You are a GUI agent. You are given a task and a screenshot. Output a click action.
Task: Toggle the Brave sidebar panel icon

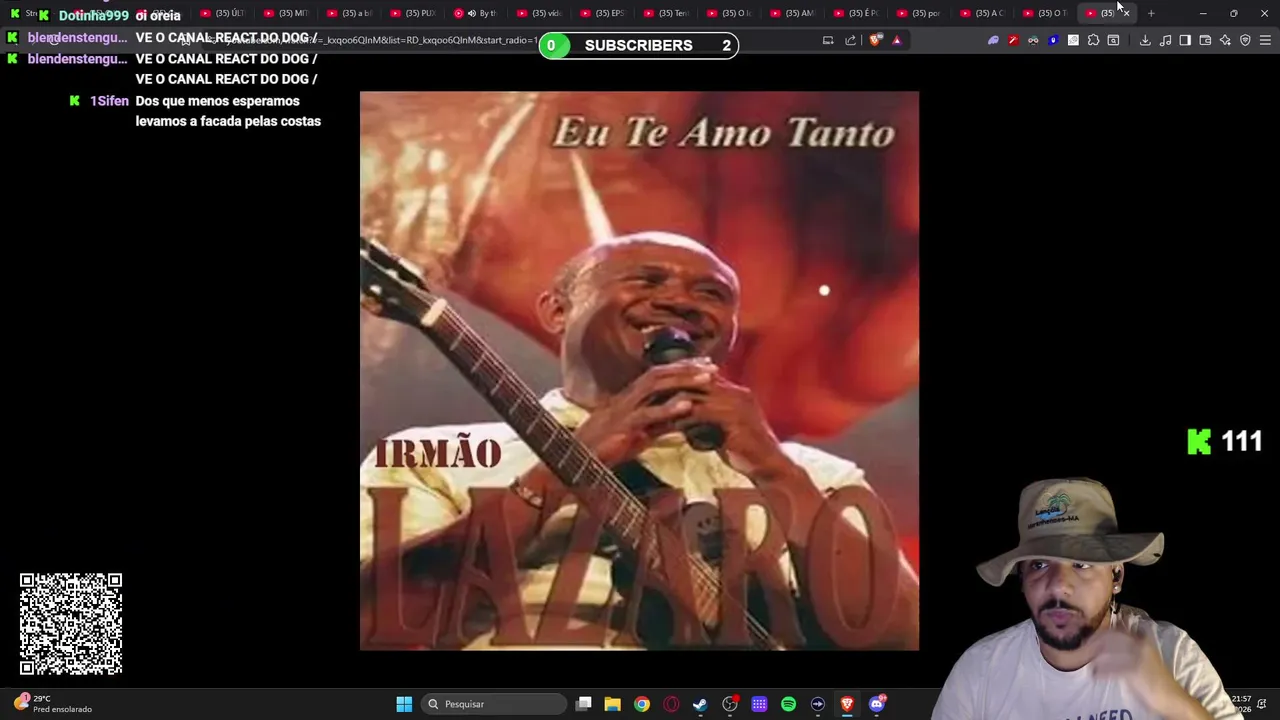1185,40
